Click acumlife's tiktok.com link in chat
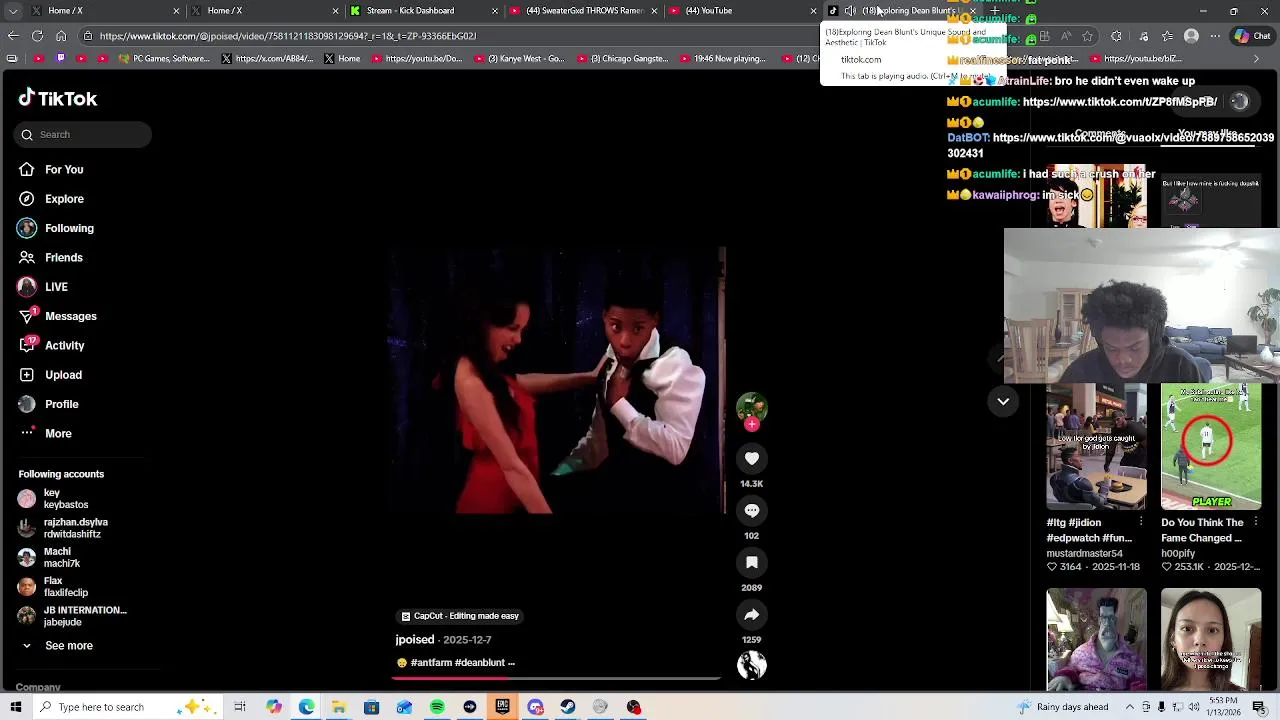This screenshot has height=720, width=1280. coord(1119,102)
